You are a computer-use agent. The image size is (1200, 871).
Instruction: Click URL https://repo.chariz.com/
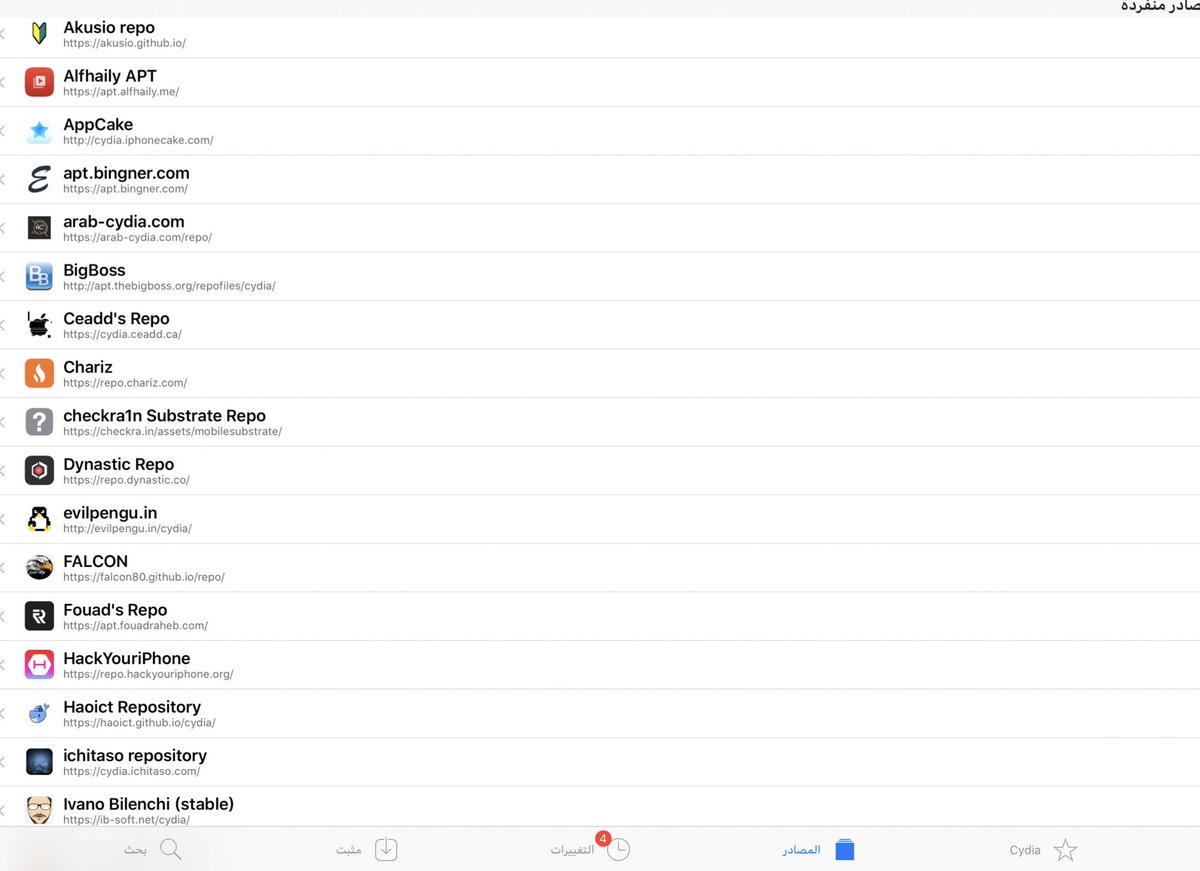pos(125,383)
